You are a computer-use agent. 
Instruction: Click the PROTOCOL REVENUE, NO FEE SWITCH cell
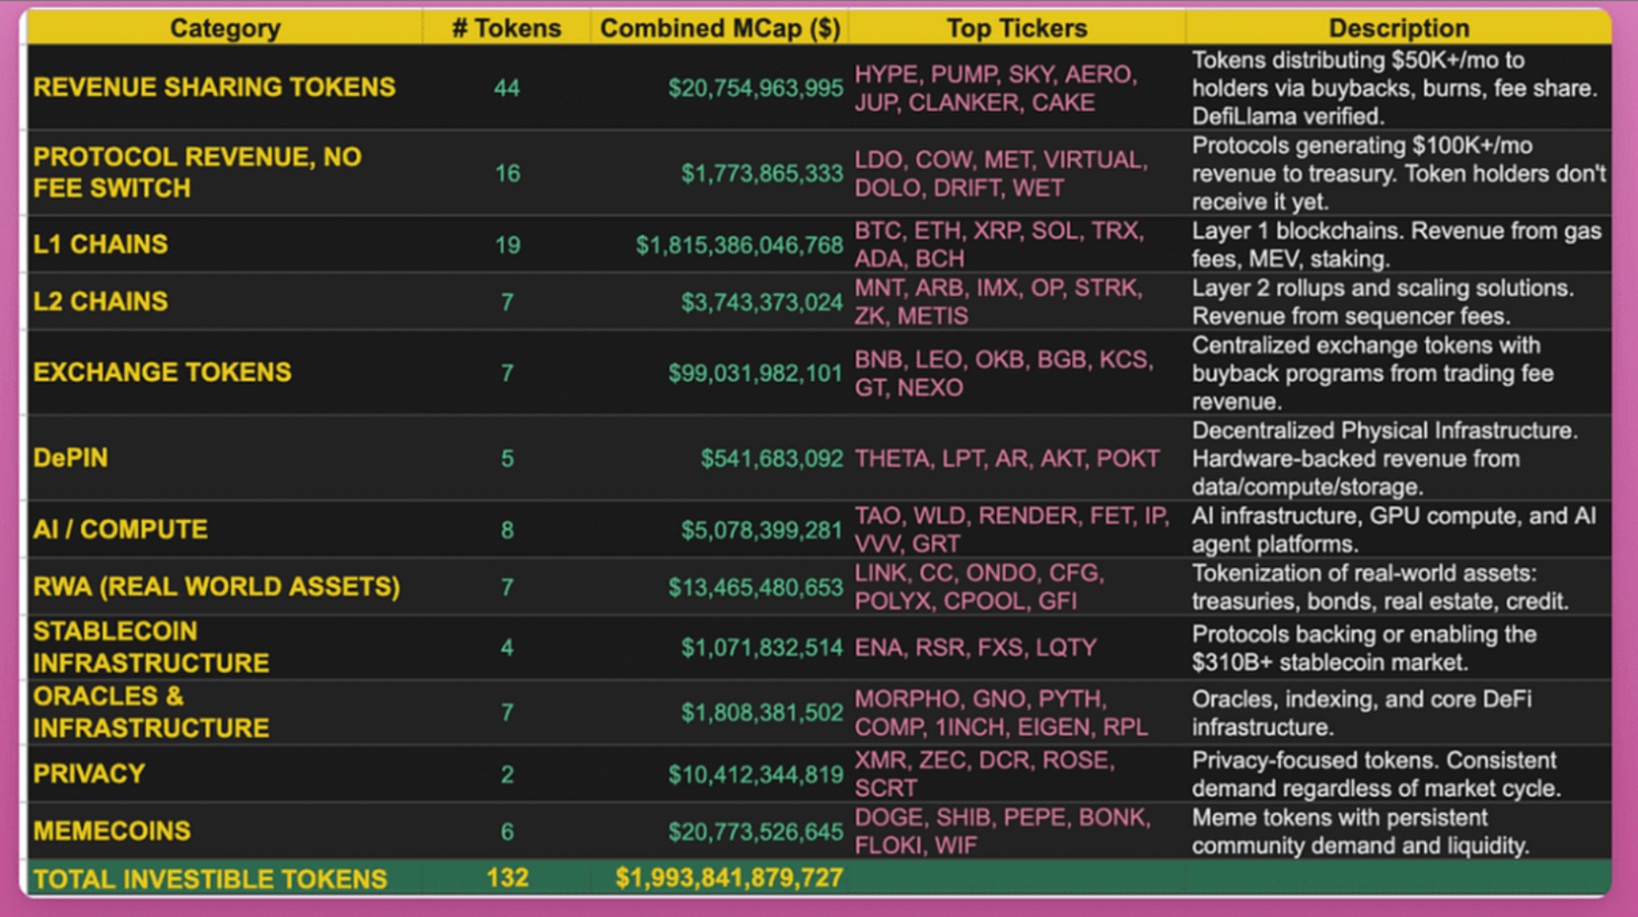[x=197, y=173]
